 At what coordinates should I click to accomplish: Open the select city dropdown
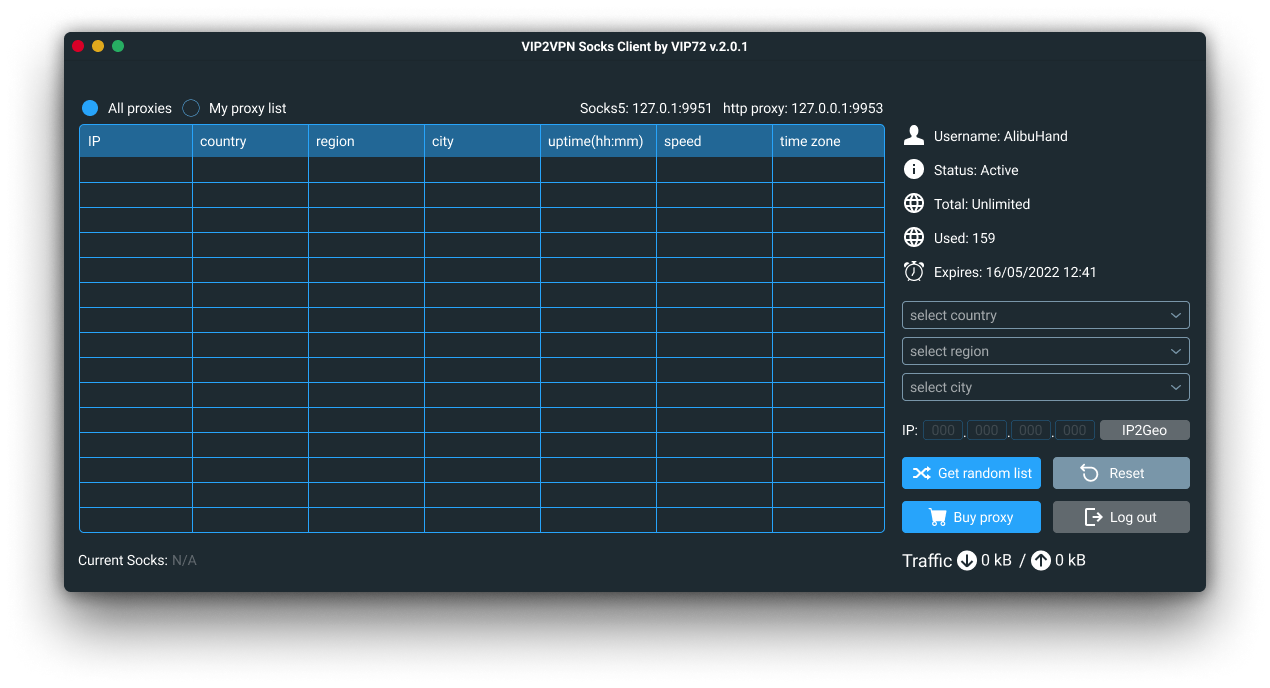[x=1046, y=387]
